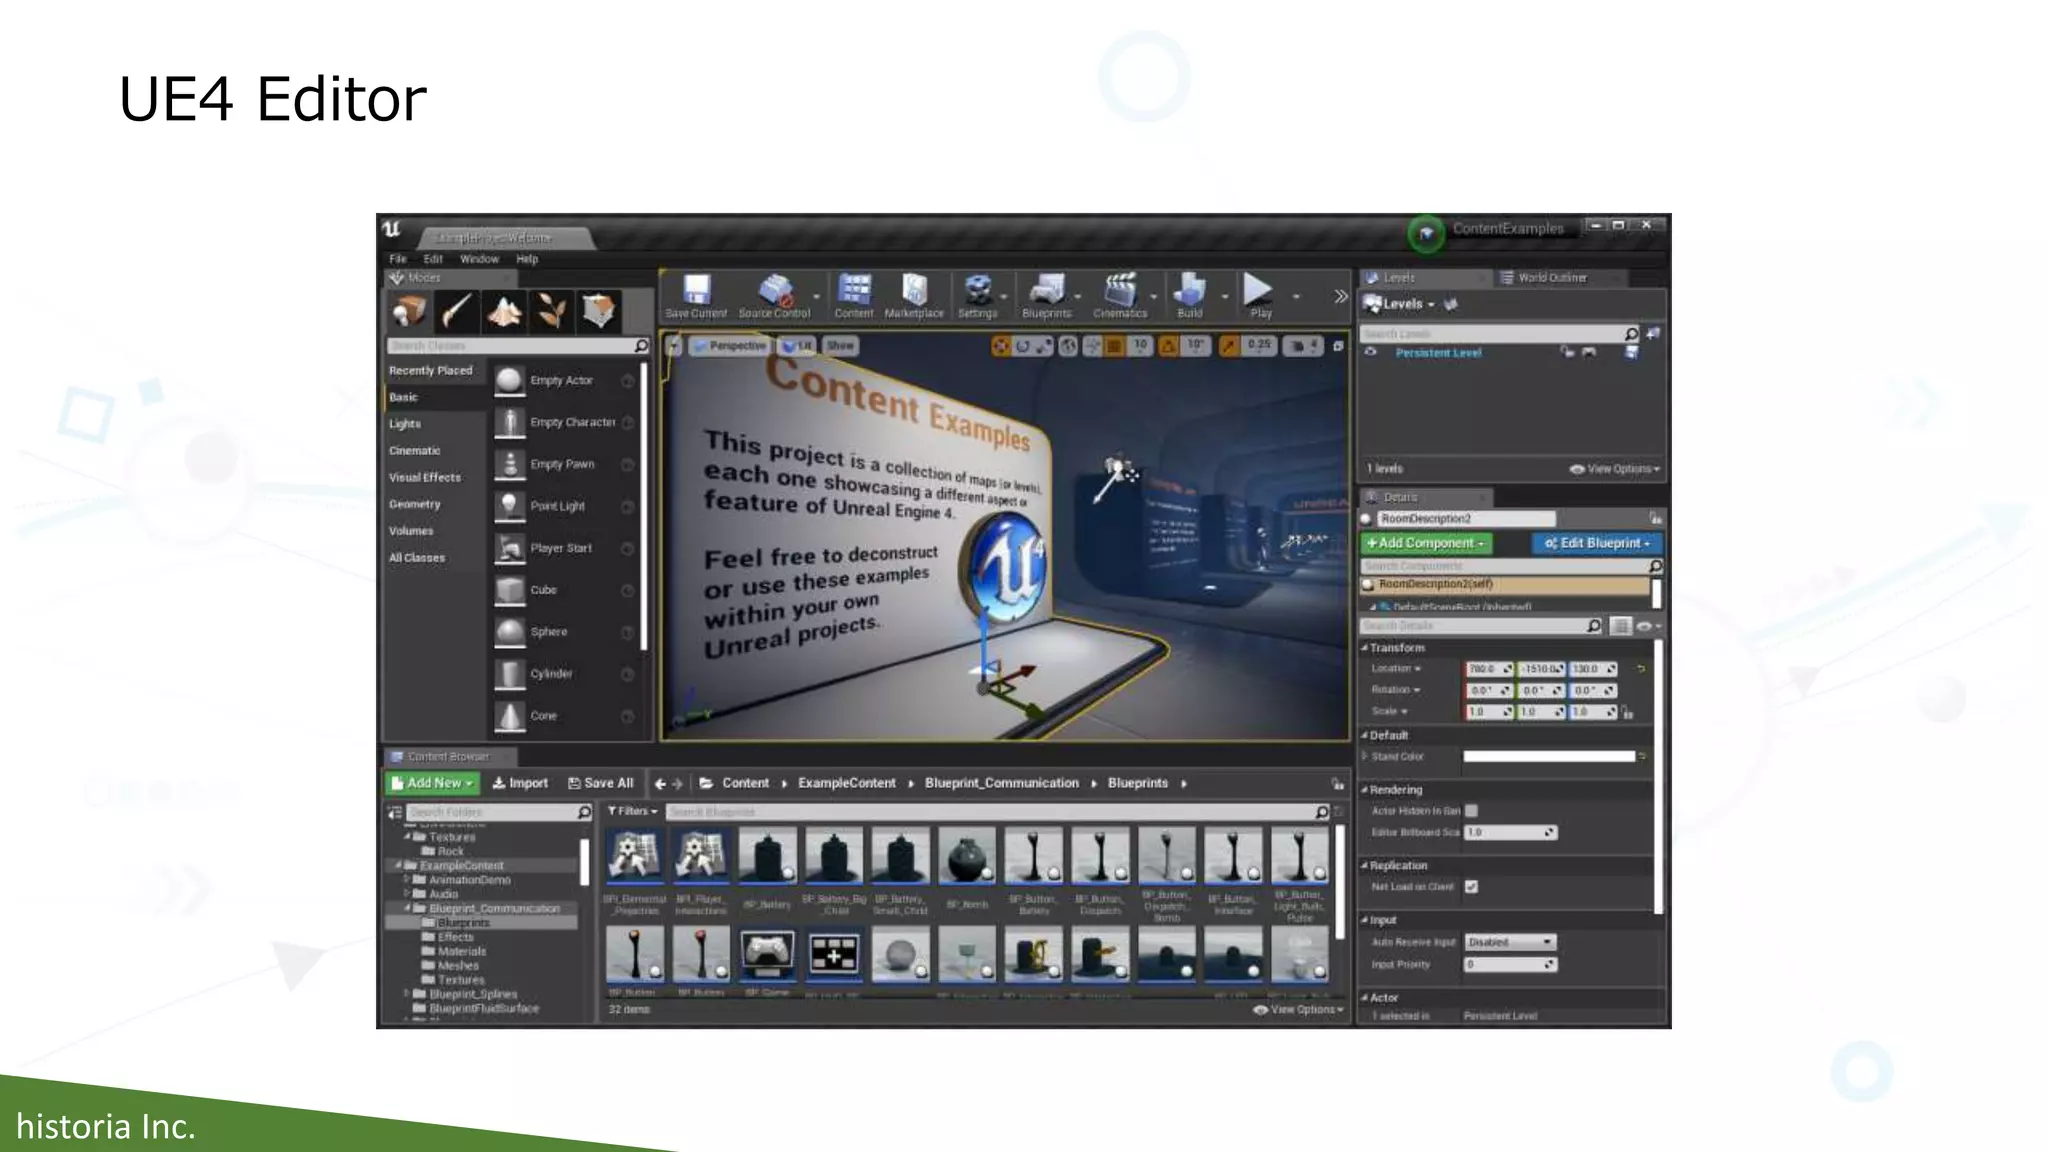Open the Settings toolbar icon
2048x1152 pixels.
[978, 289]
